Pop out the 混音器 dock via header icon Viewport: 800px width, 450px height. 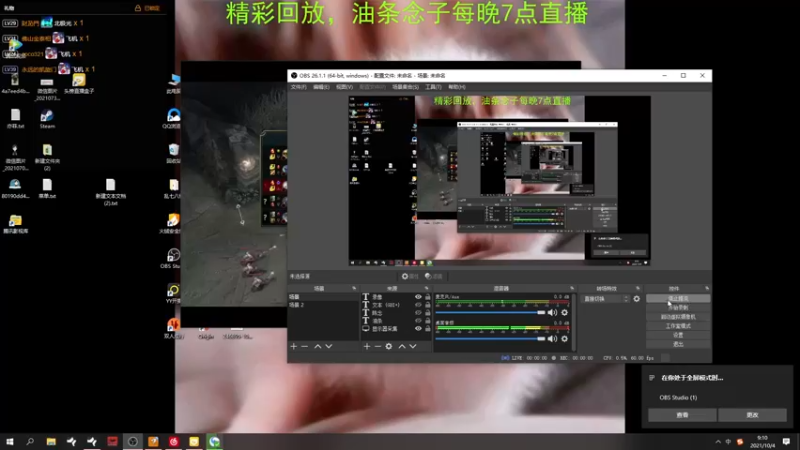[x=572, y=288]
